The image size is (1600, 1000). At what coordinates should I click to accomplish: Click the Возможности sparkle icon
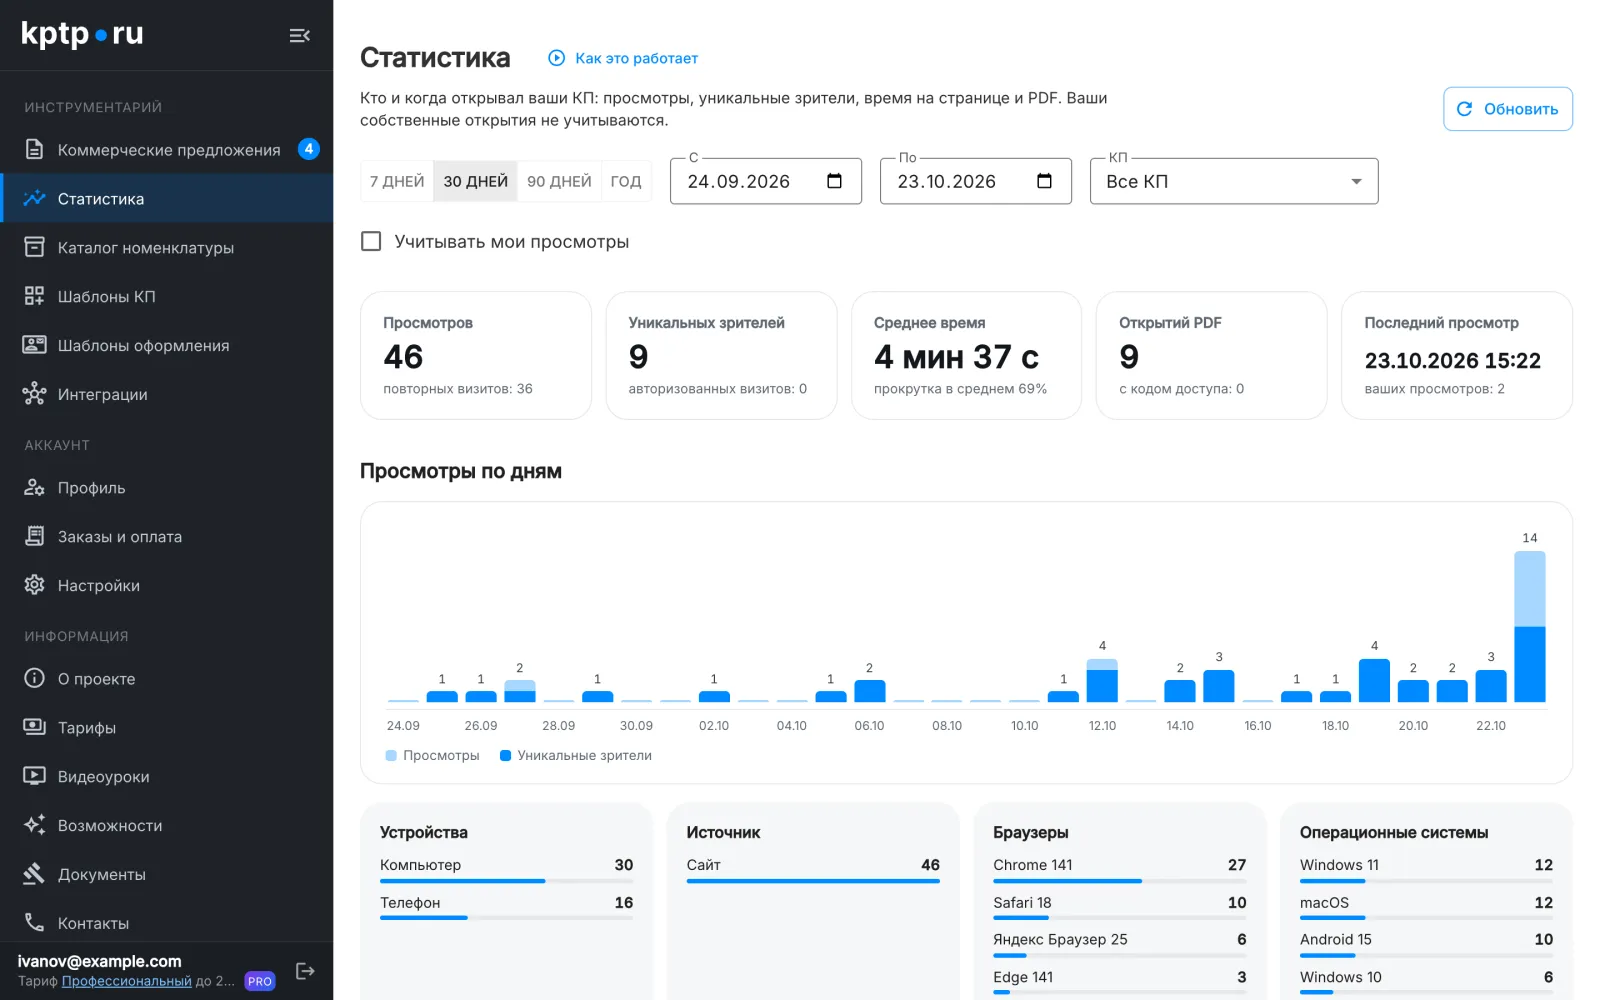[34, 825]
